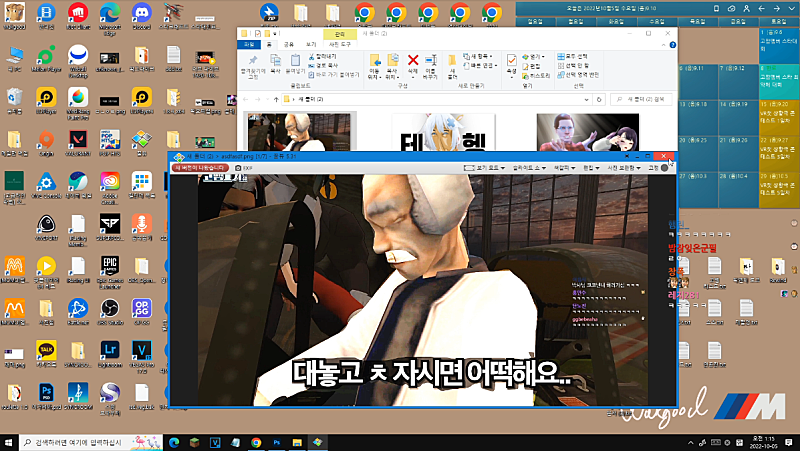Open the view mode dropdown in Honeyview
Viewport: 800px width, 451px height.
pyautogui.click(x=484, y=168)
